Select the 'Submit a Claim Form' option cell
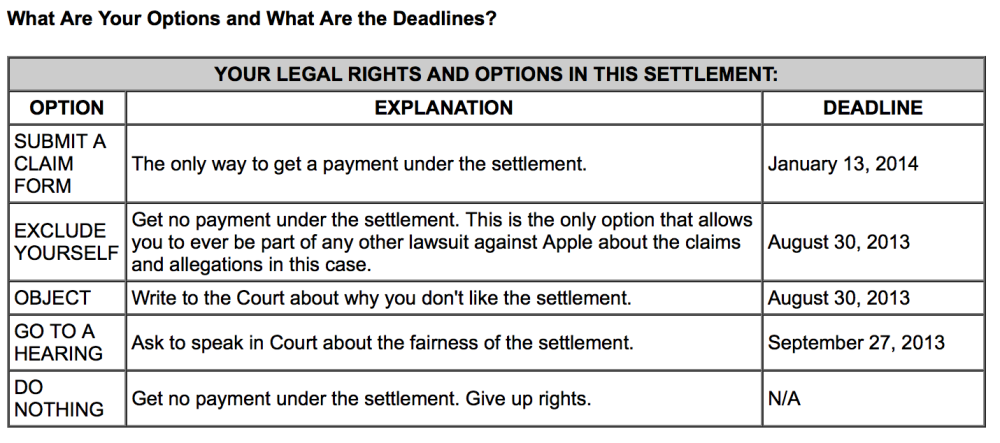This screenshot has height=443, width=1000. (x=60, y=164)
